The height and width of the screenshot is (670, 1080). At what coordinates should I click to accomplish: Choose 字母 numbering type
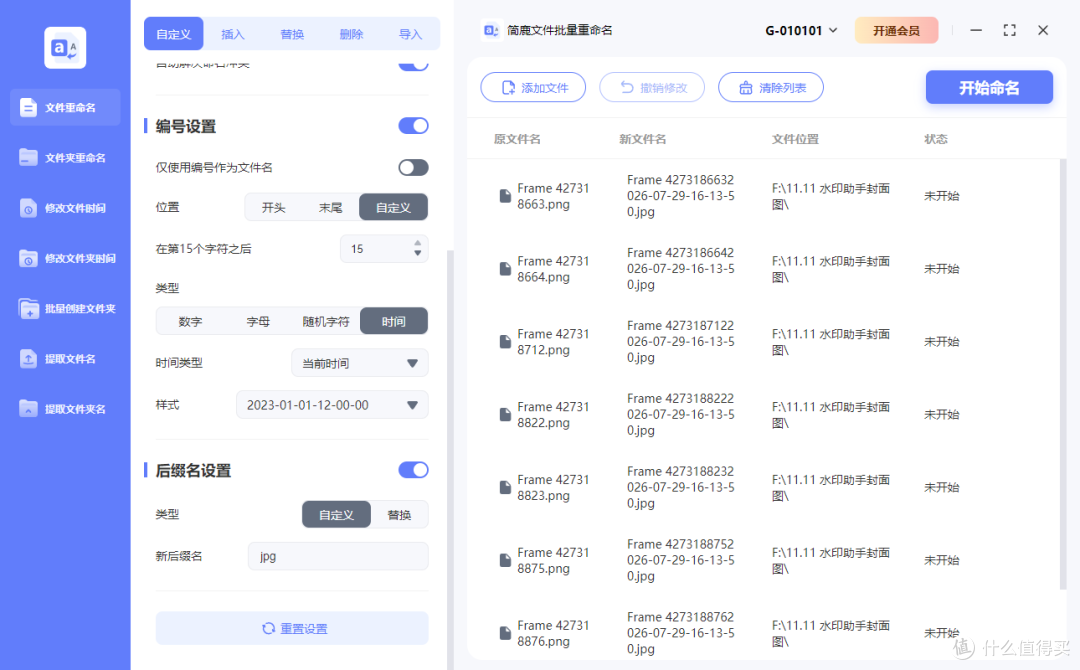point(258,322)
